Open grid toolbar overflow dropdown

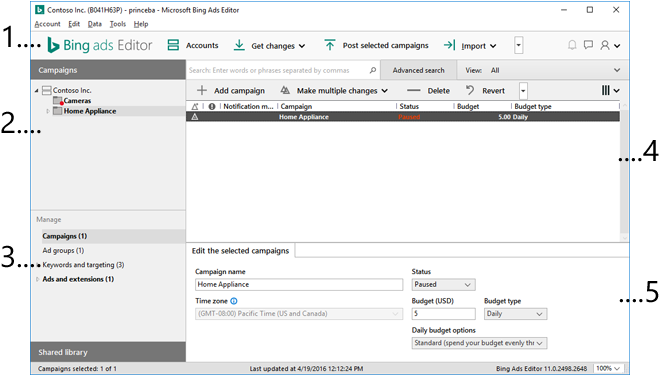pyautogui.click(x=523, y=90)
